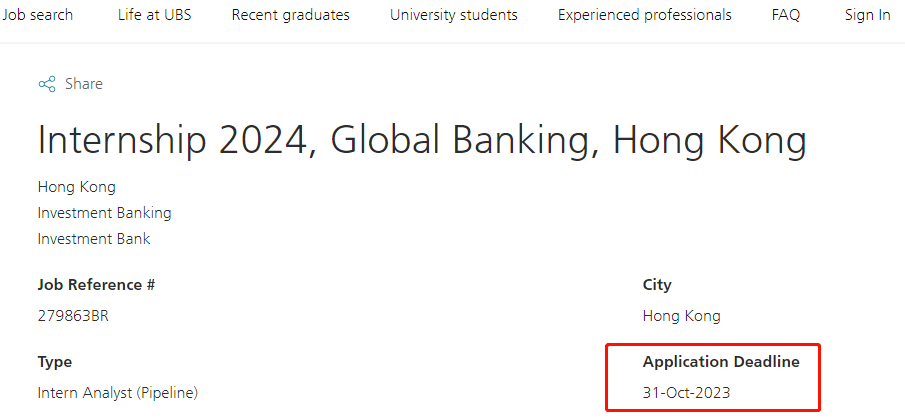This screenshot has height=418, width=905.
Task: Click the Sign In link
Action: coord(867,15)
